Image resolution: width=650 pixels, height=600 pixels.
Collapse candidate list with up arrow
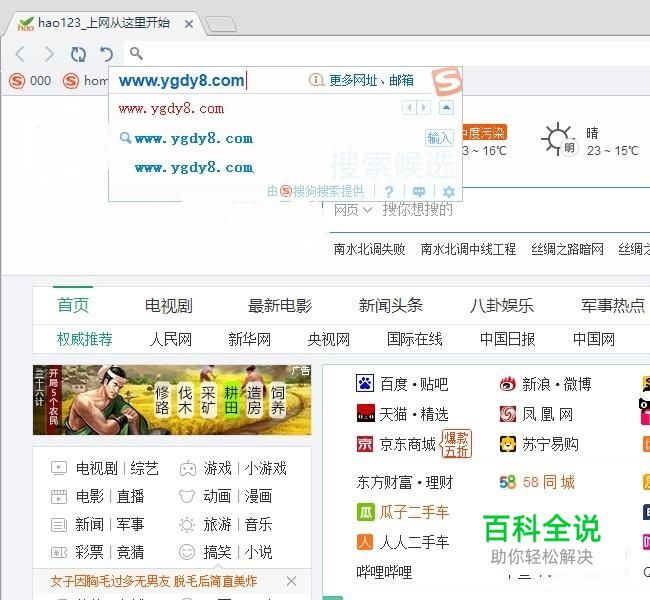coord(446,108)
